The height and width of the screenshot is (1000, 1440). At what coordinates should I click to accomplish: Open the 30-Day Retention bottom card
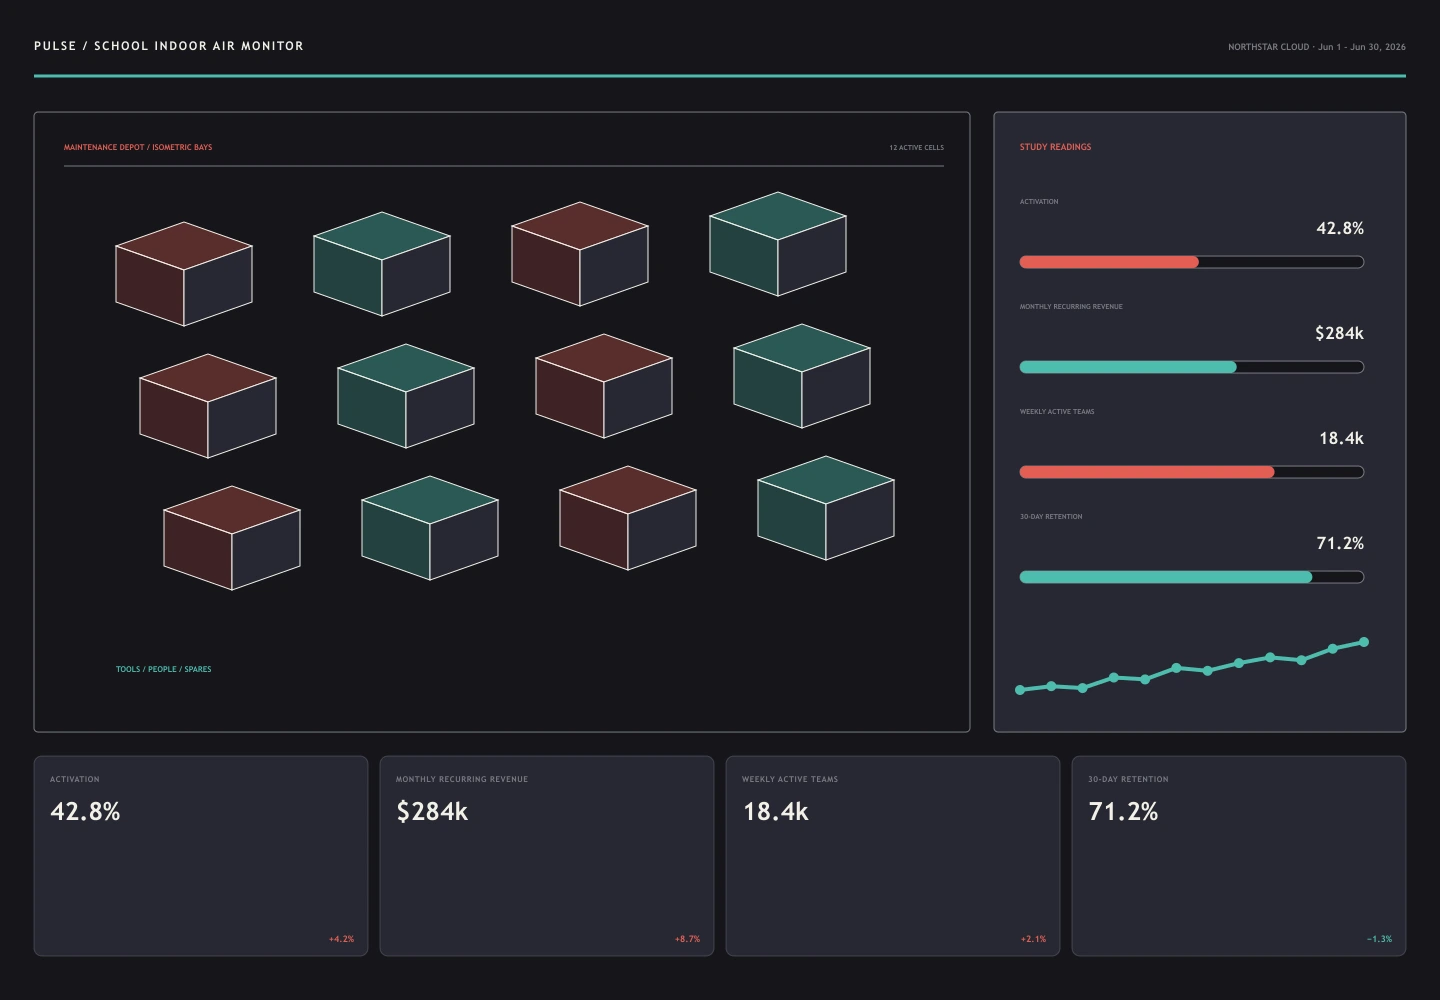coord(1239,856)
